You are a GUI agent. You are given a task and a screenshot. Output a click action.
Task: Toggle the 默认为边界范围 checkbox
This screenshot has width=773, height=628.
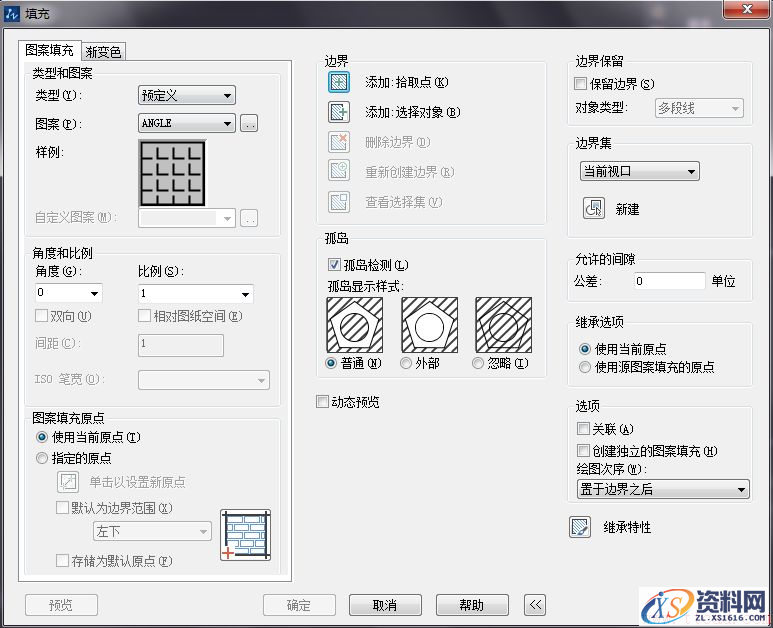click(62, 508)
